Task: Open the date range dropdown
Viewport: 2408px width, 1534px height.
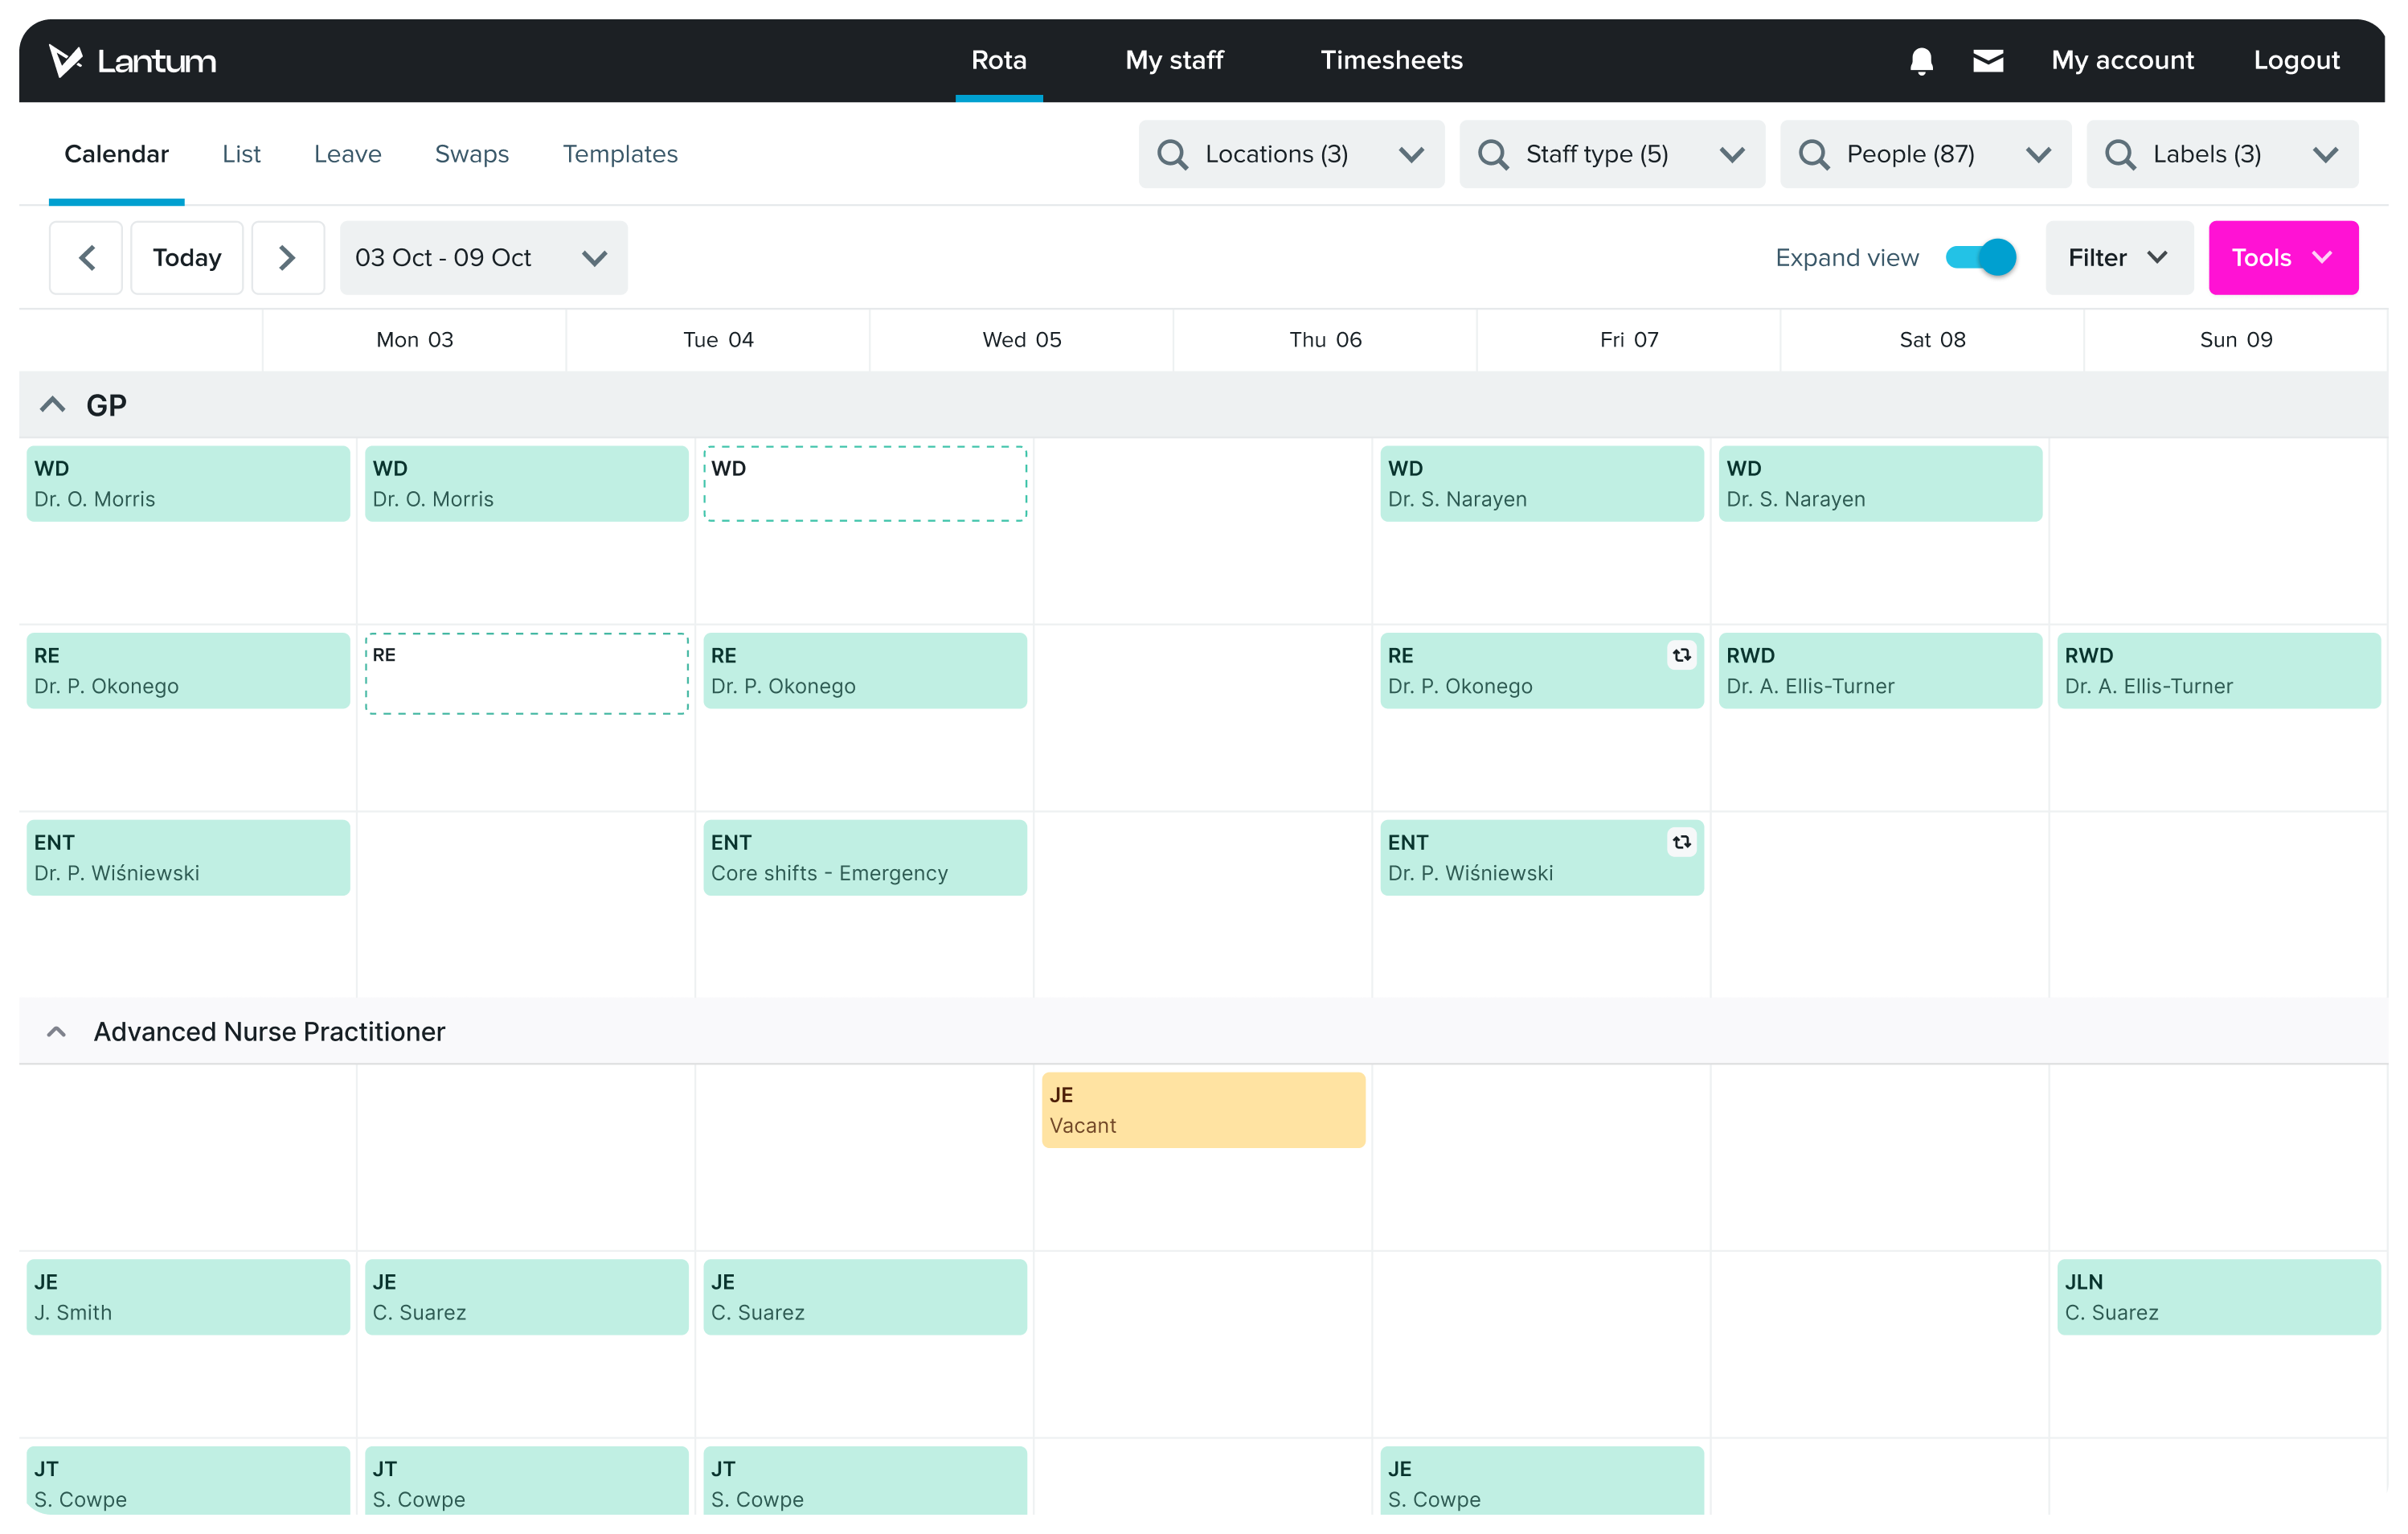Action: click(x=483, y=258)
